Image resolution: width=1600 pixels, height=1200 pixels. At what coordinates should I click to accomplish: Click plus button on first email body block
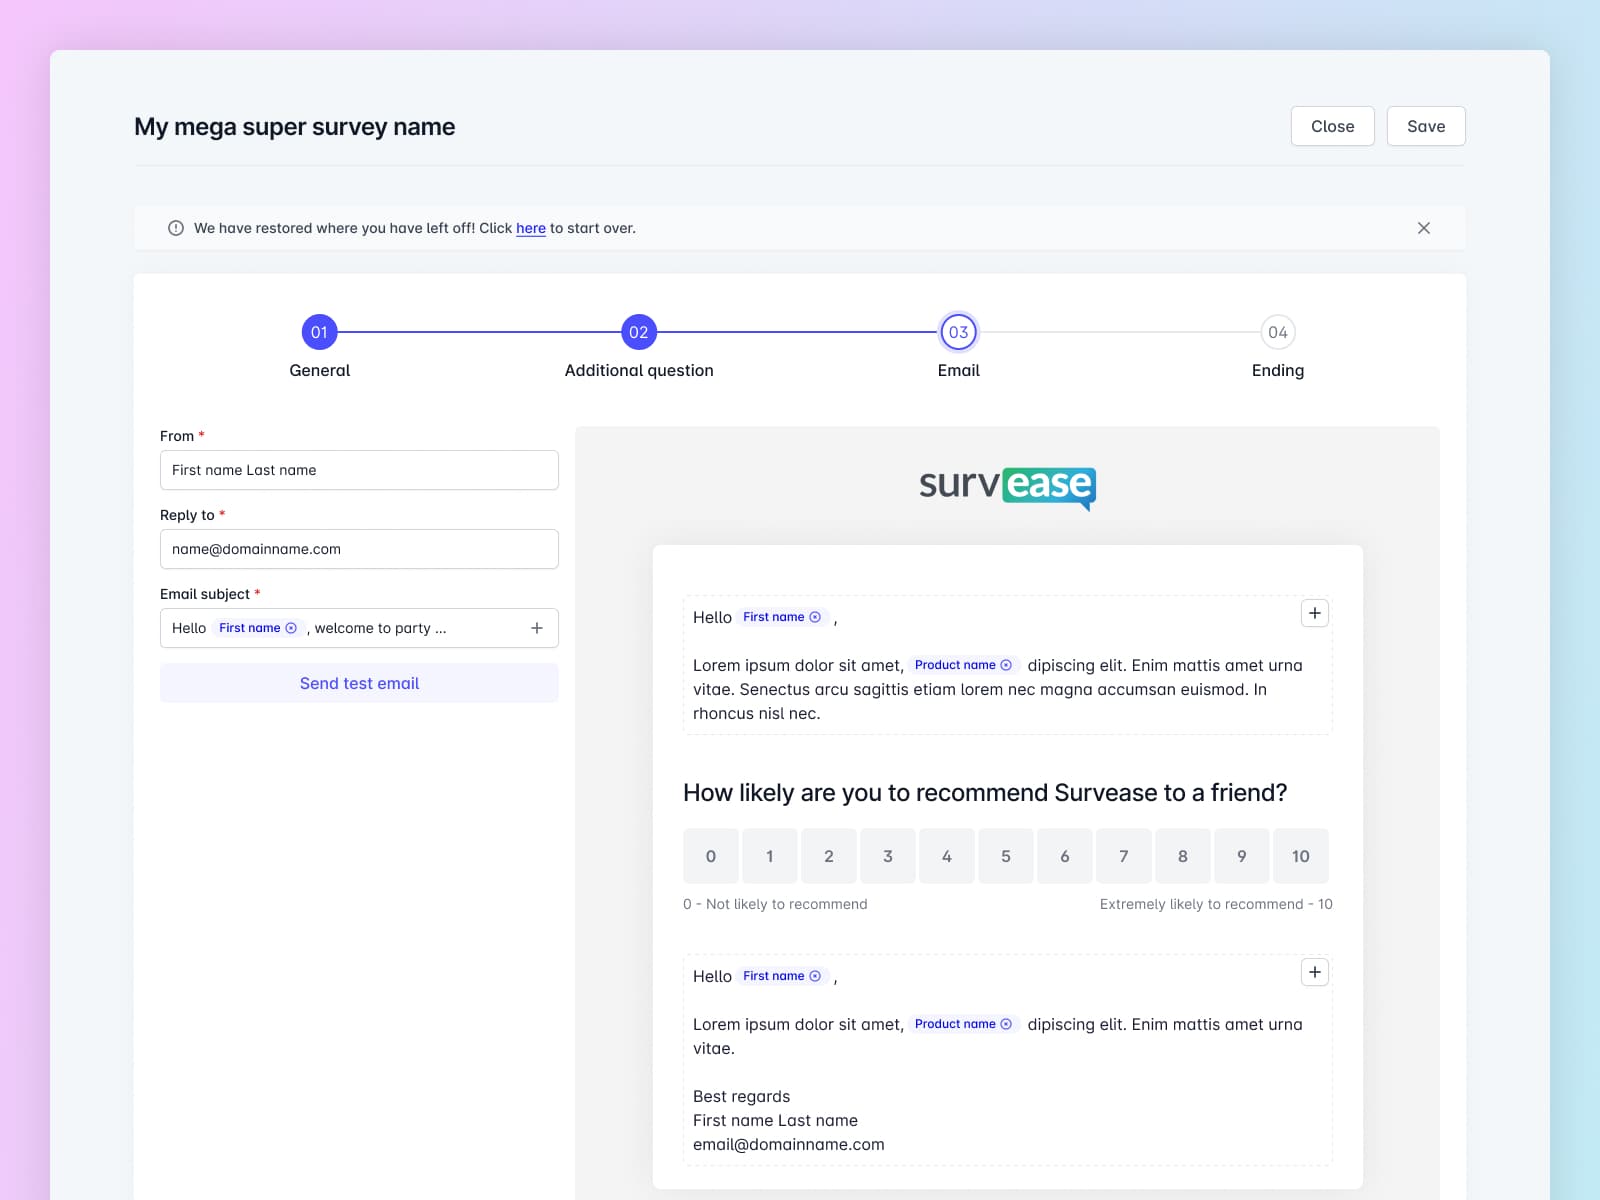(x=1314, y=613)
